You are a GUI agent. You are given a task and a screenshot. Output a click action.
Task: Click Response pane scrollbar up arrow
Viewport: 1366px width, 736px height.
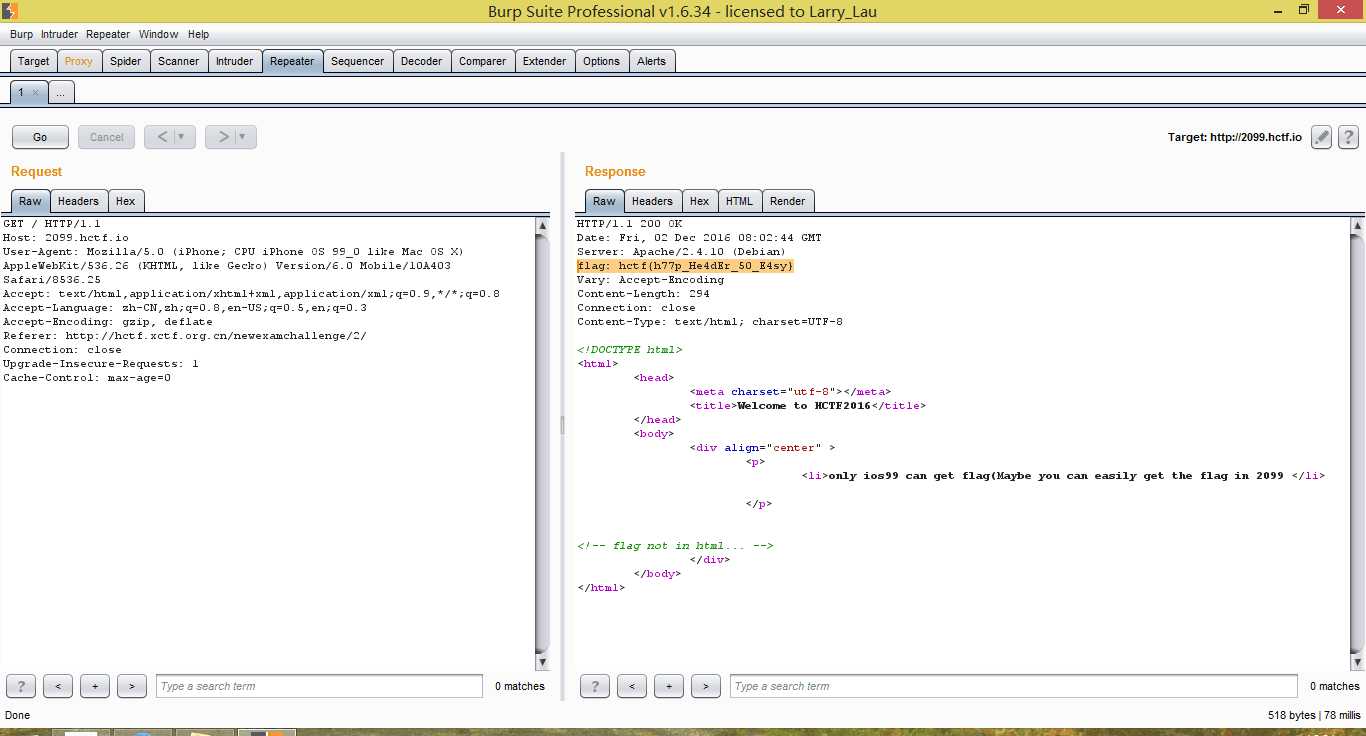(1356, 226)
